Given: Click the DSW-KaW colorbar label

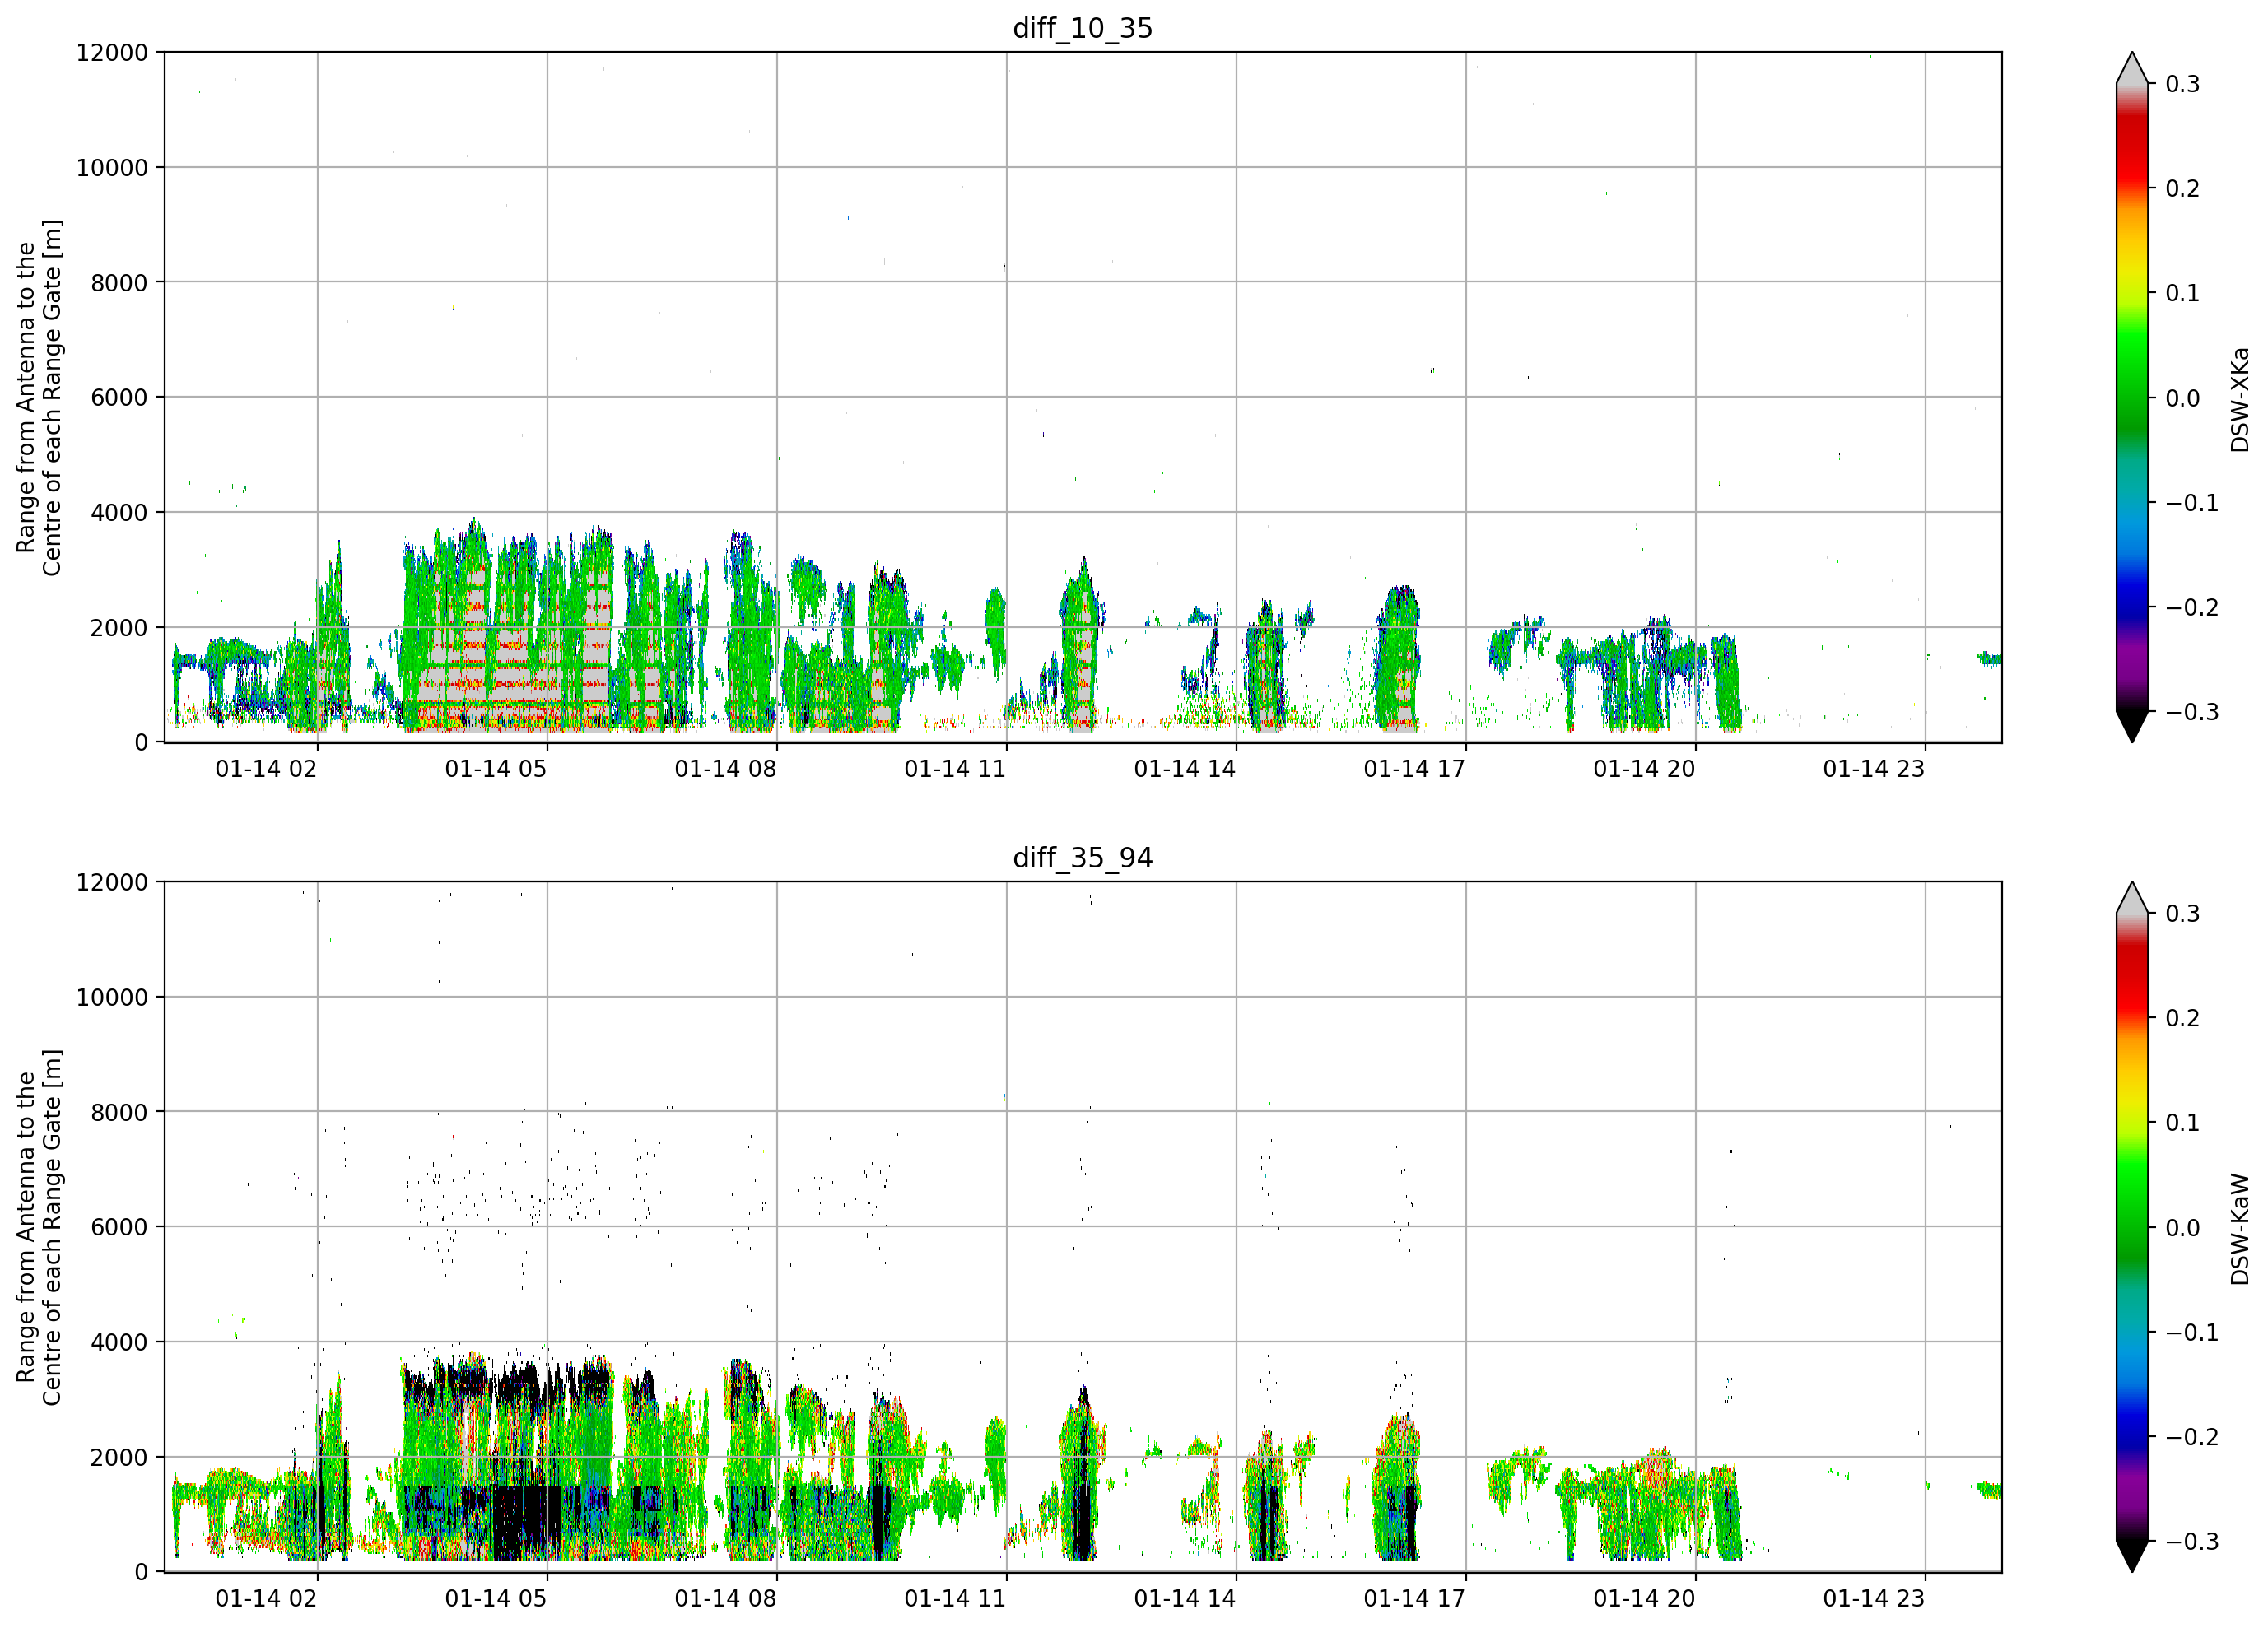Looking at the screenshot, I should tap(2239, 1229).
